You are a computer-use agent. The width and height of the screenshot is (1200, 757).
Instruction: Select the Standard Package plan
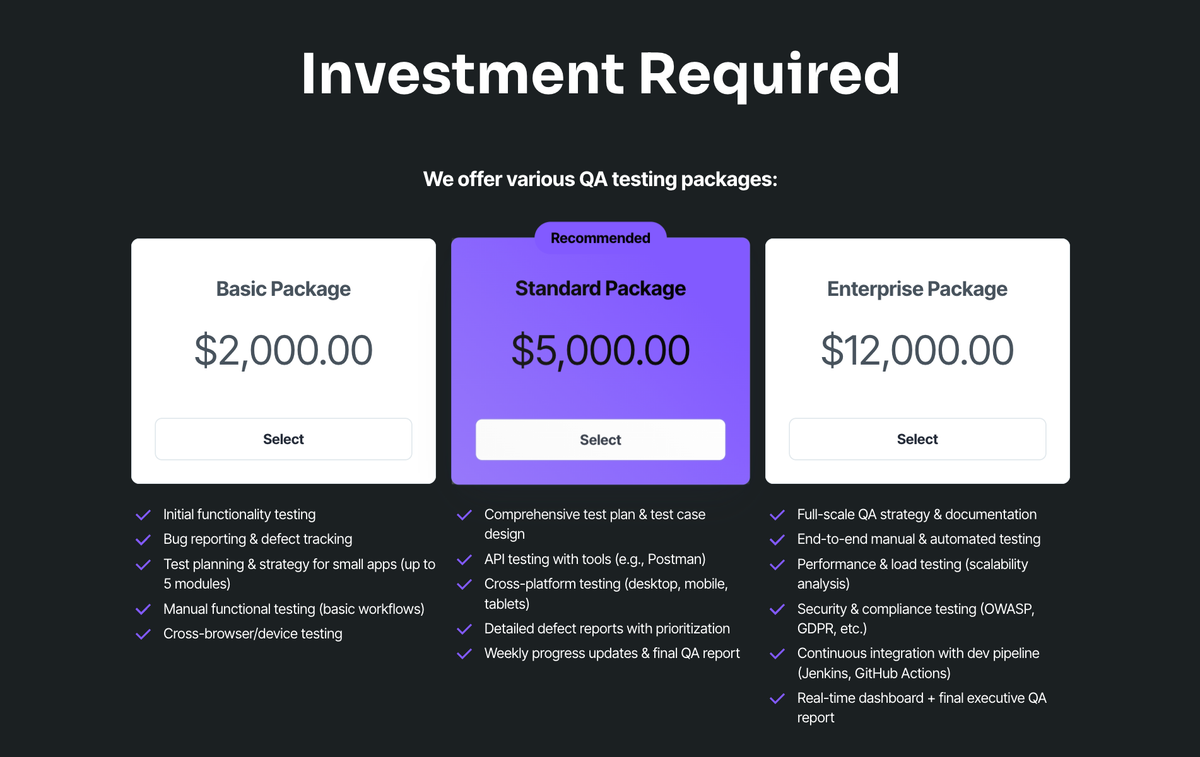(x=600, y=439)
